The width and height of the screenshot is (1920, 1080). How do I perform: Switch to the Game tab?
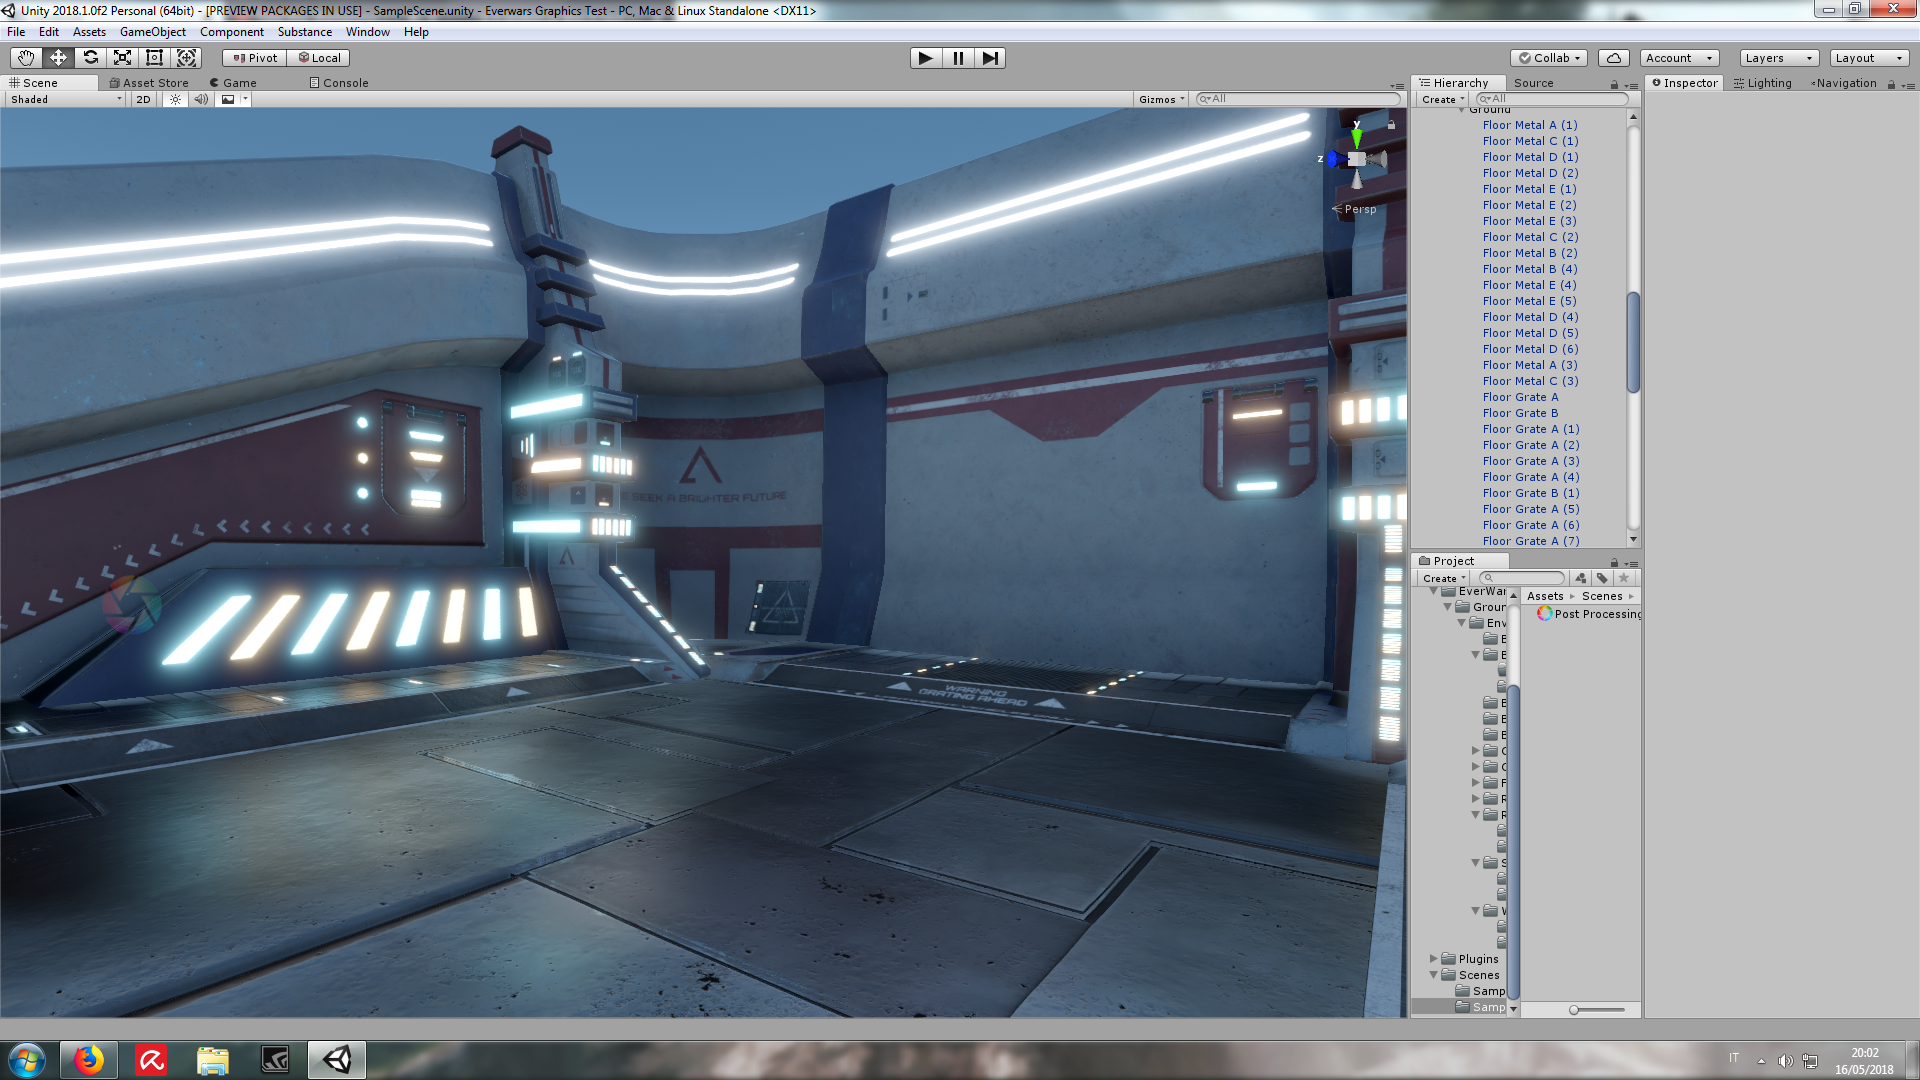233,83
